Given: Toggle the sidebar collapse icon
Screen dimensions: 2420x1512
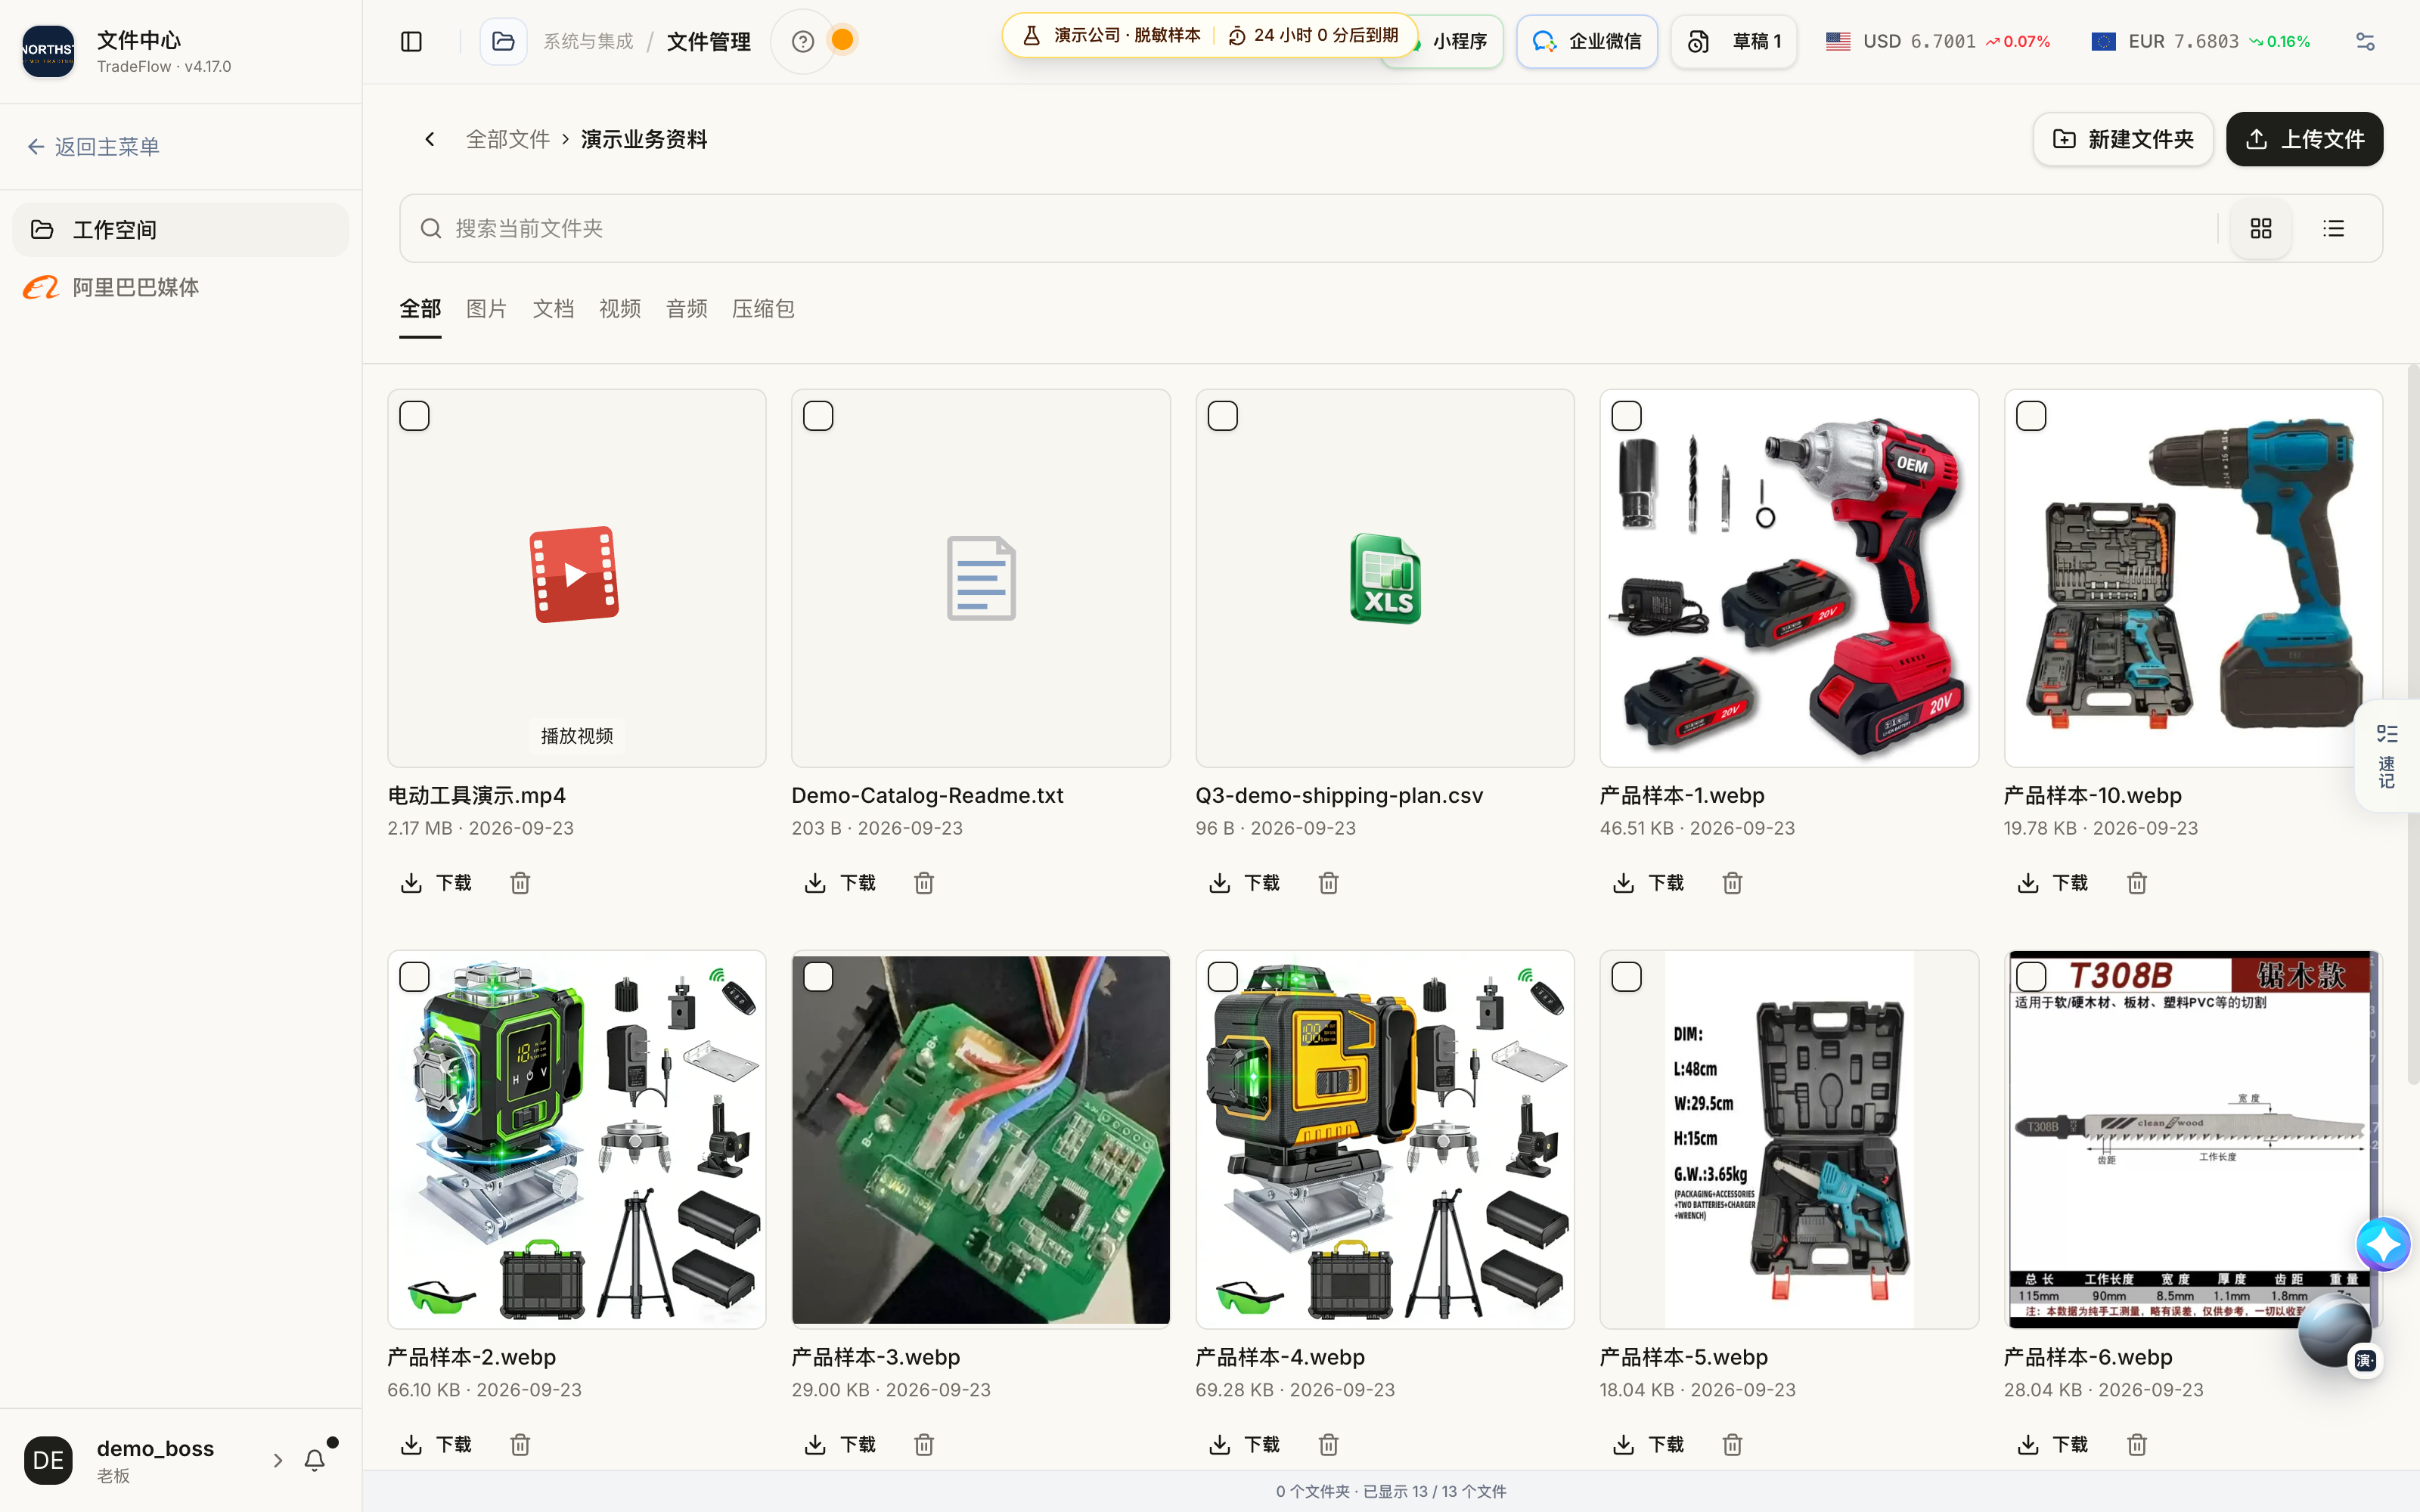Looking at the screenshot, I should tap(411, 41).
